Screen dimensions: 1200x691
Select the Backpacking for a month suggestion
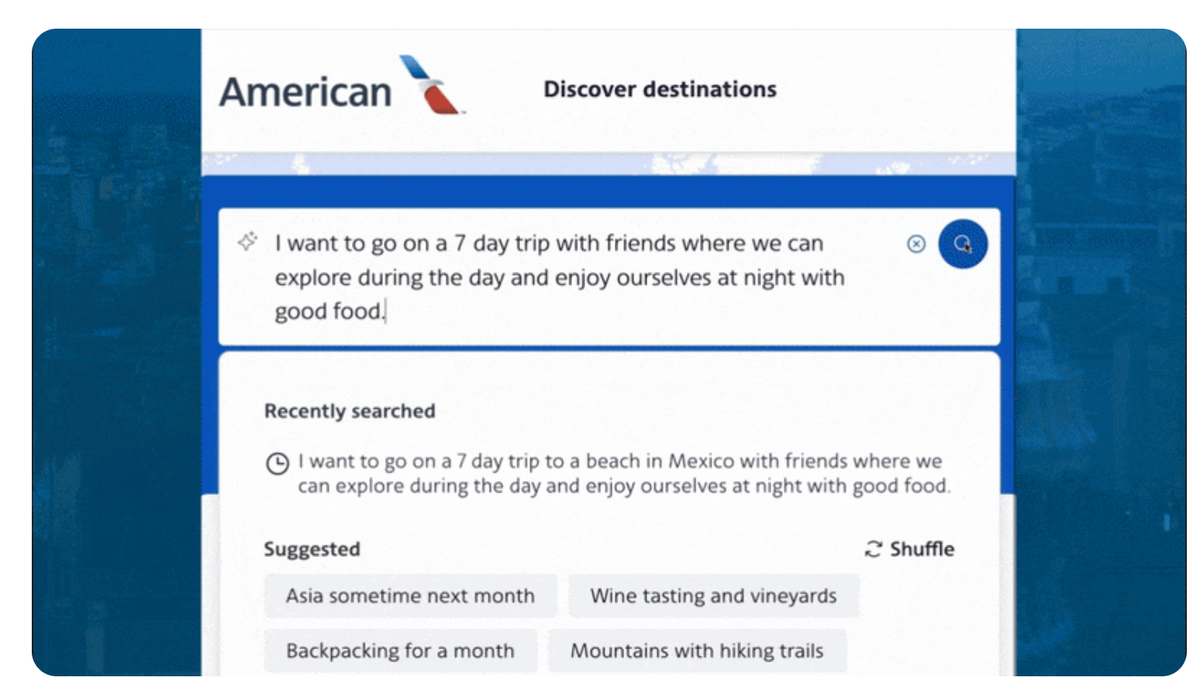(x=400, y=651)
